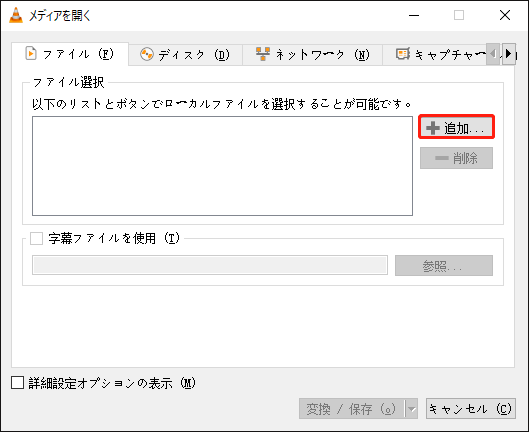
Task: Click the 参照... browse button
Action: tap(444, 266)
